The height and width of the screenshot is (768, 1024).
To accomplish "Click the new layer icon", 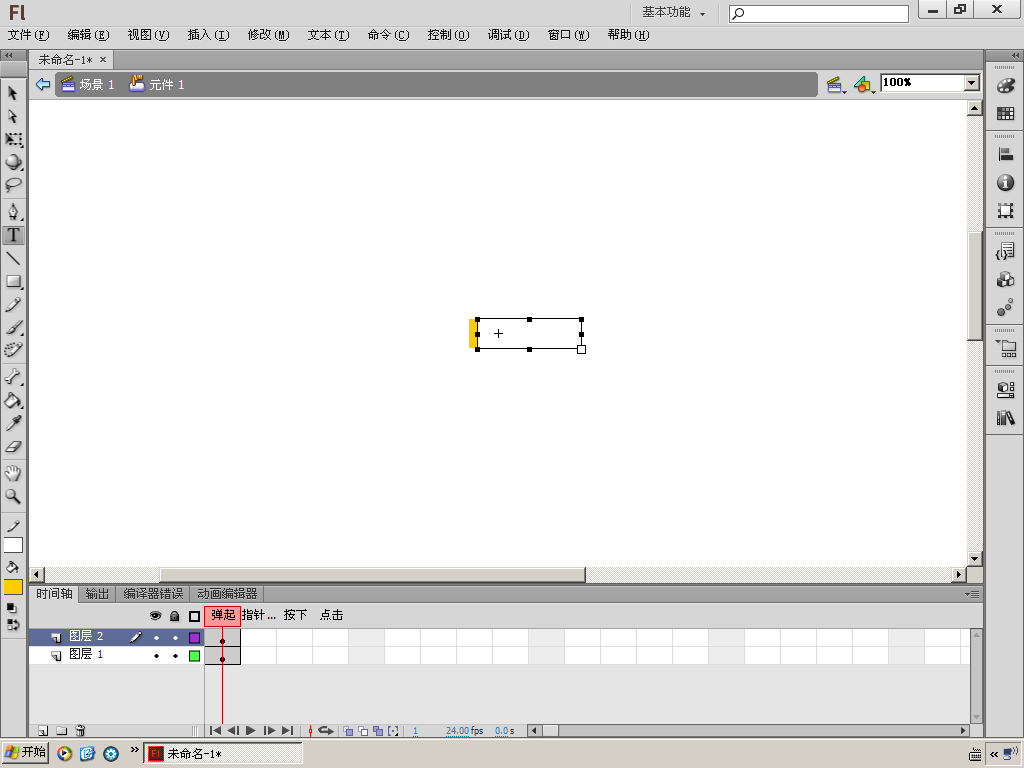I will [42, 731].
